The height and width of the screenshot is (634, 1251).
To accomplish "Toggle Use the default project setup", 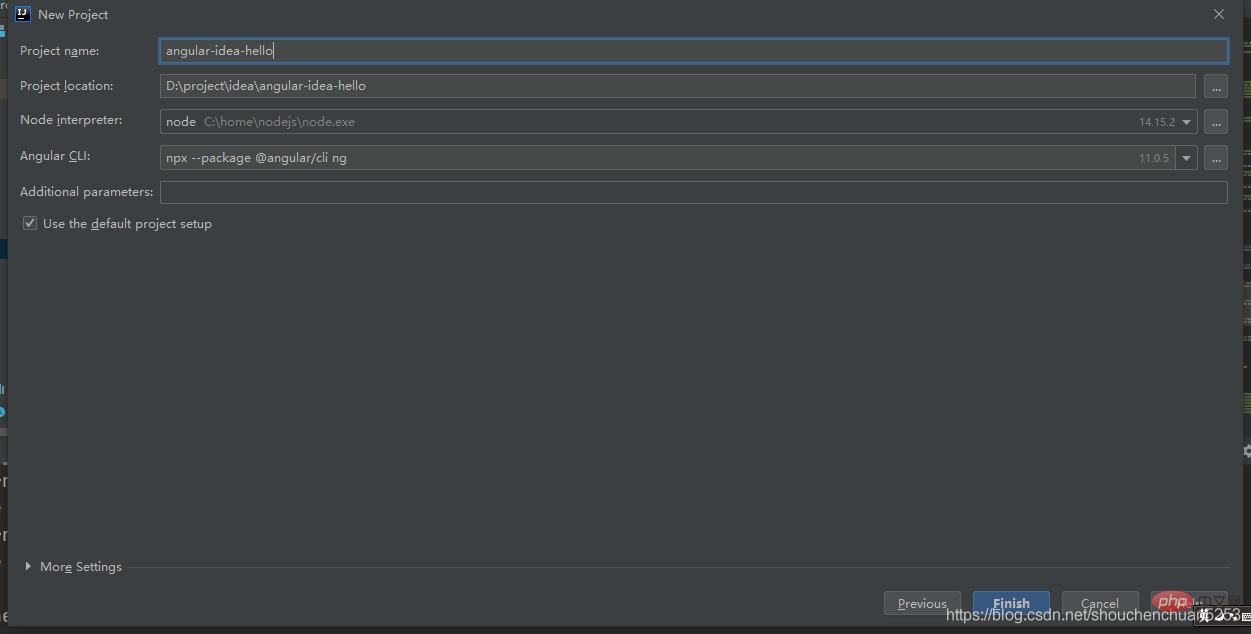I will coord(30,223).
